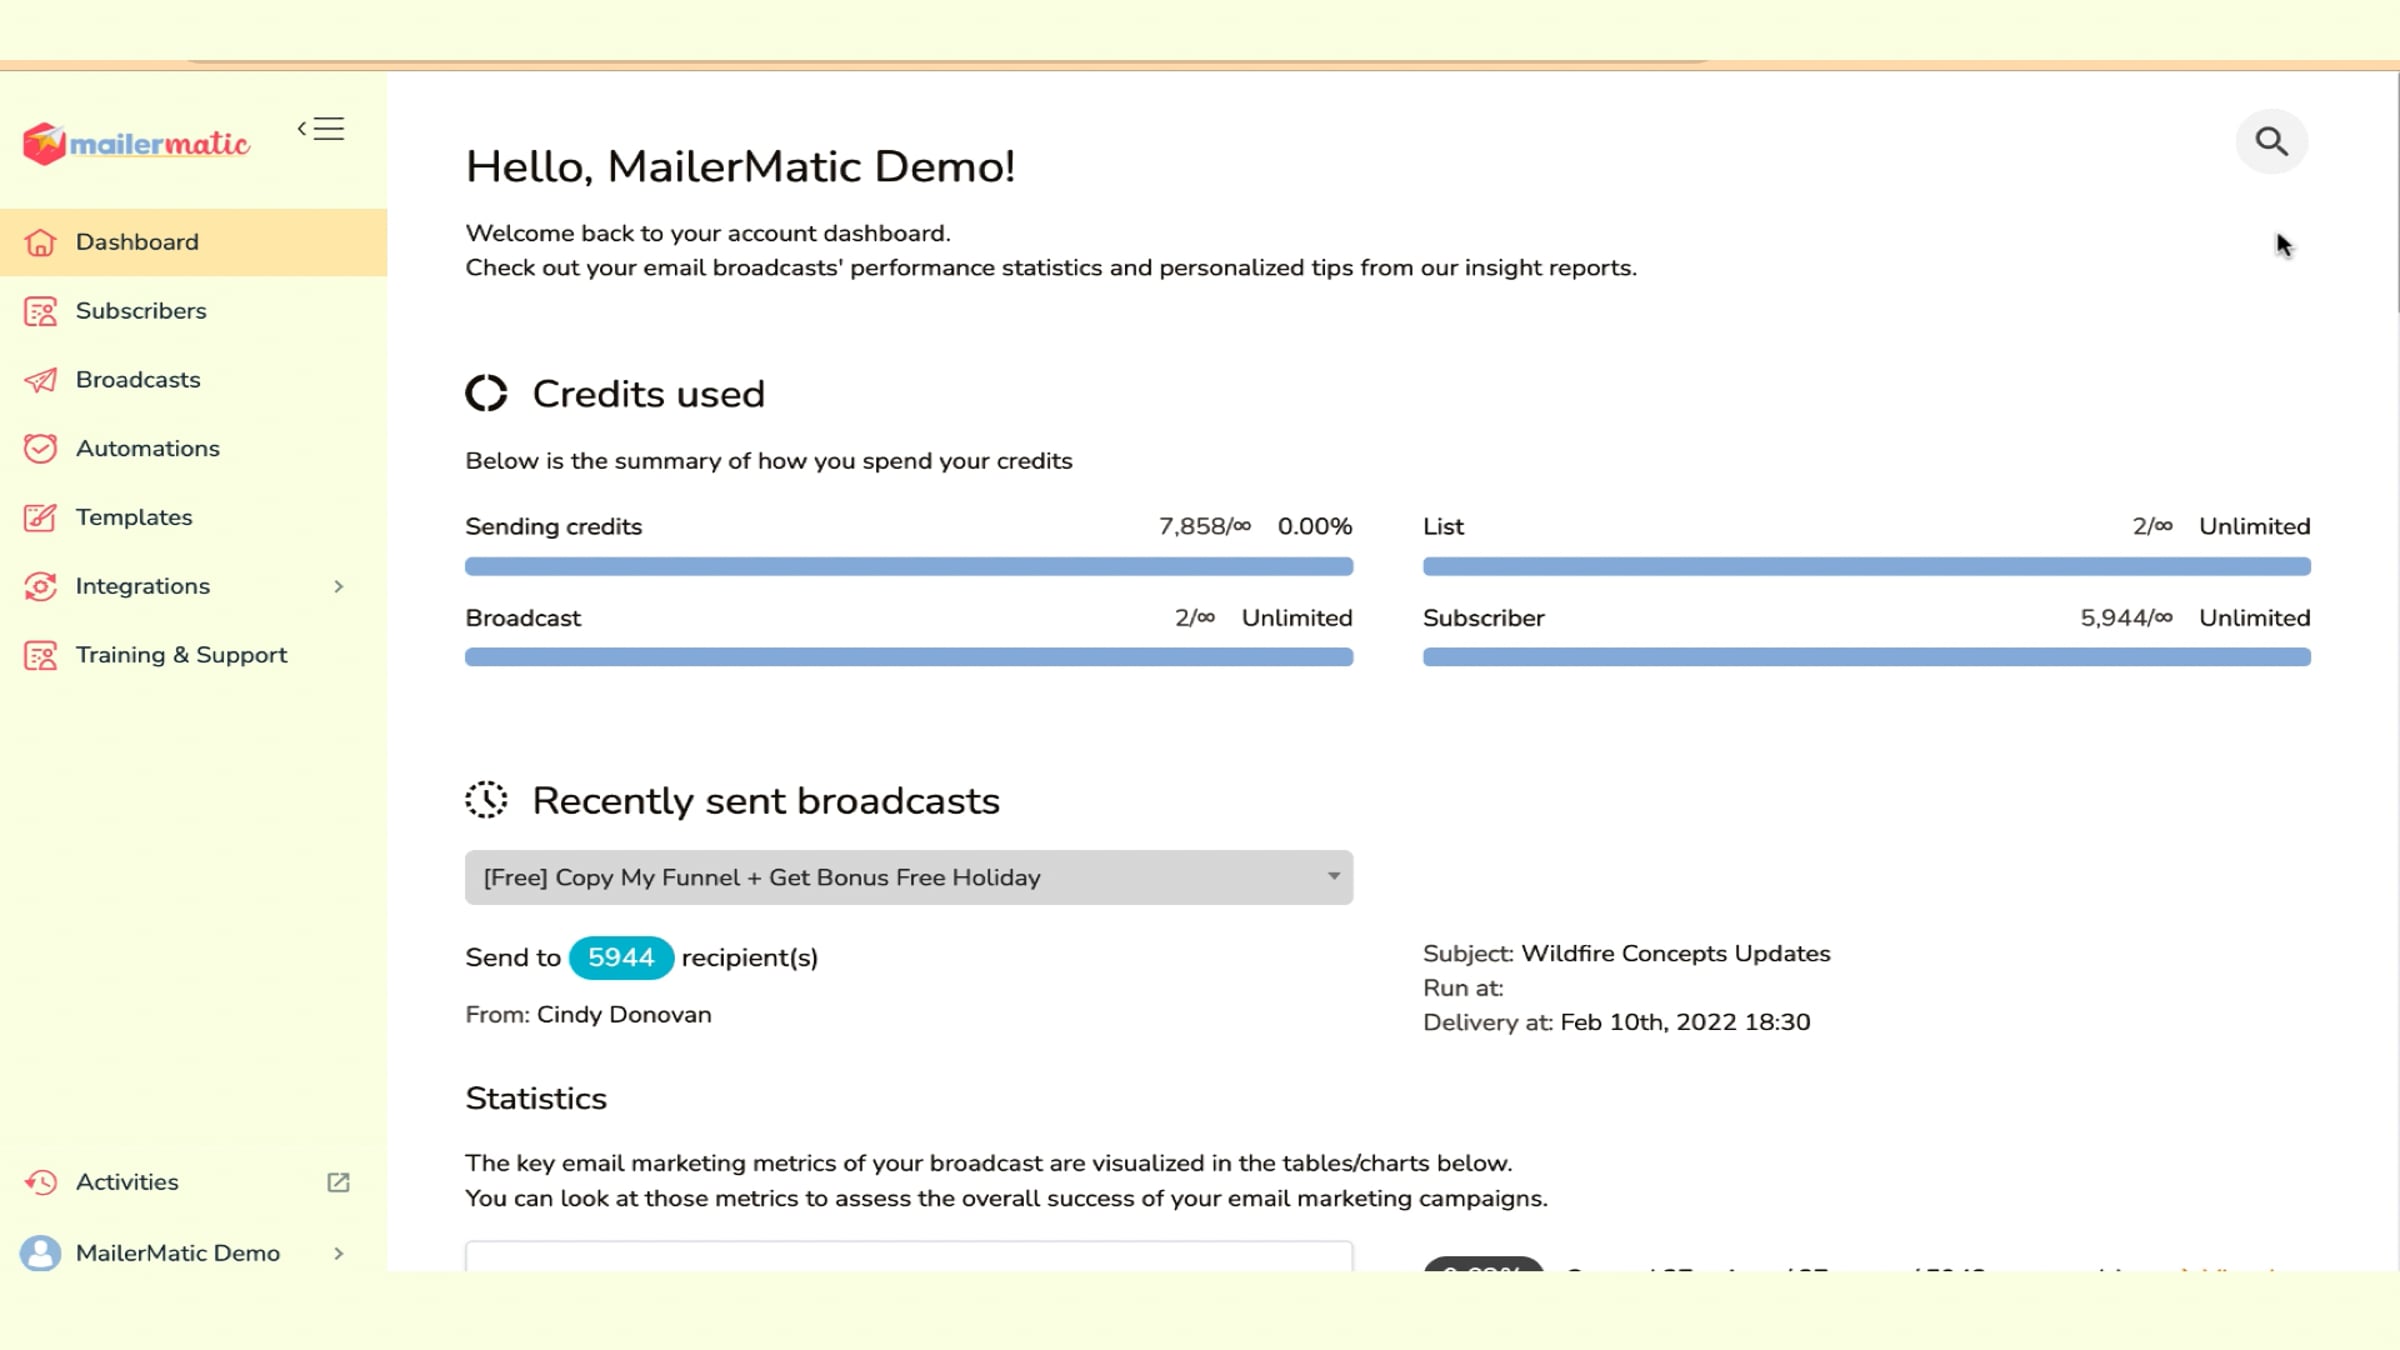Open the Activities link
Image resolution: width=2400 pixels, height=1350 pixels.
127,1182
